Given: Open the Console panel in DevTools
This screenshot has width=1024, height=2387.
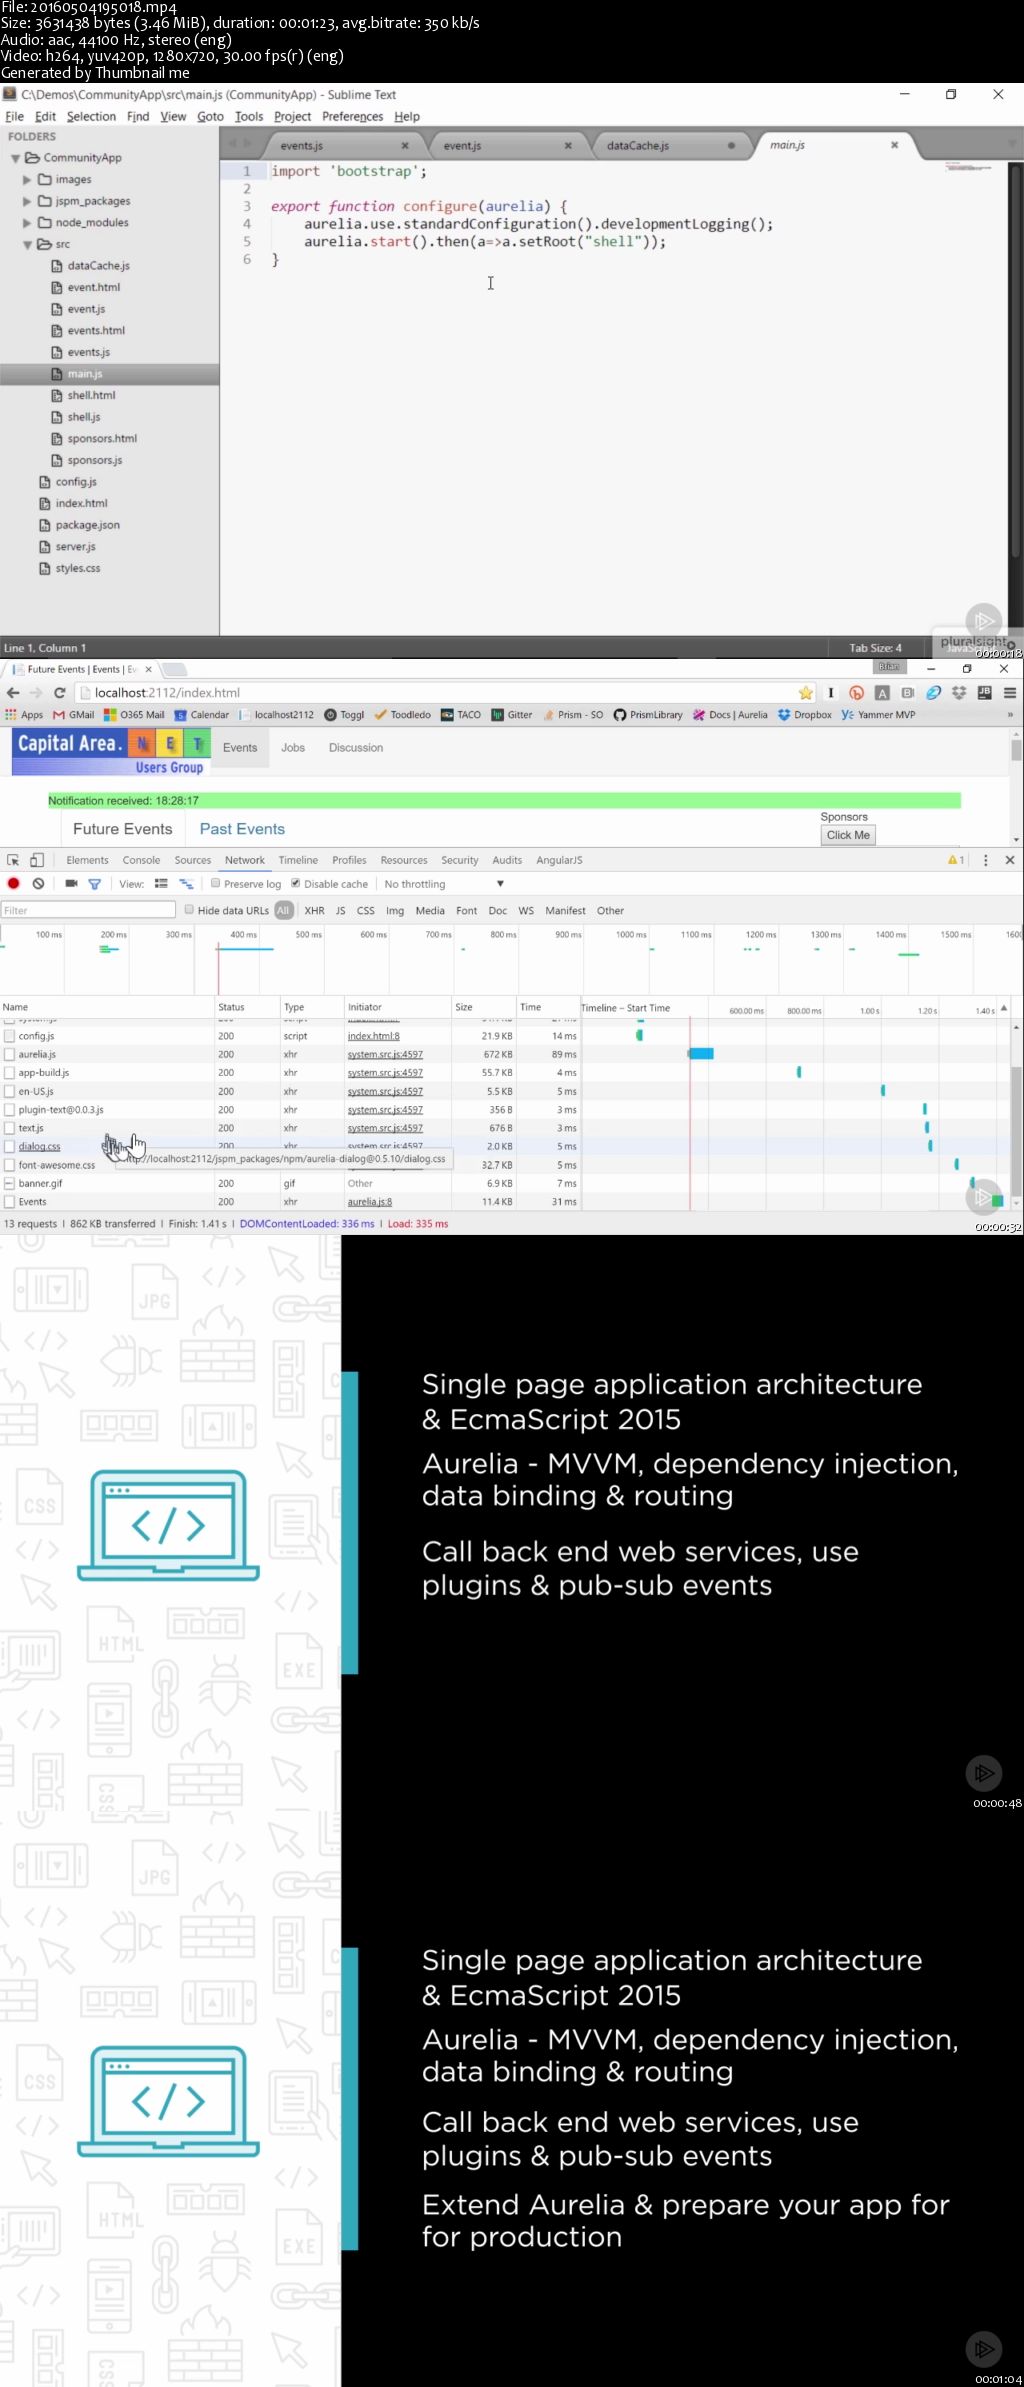Looking at the screenshot, I should pyautogui.click(x=141, y=860).
